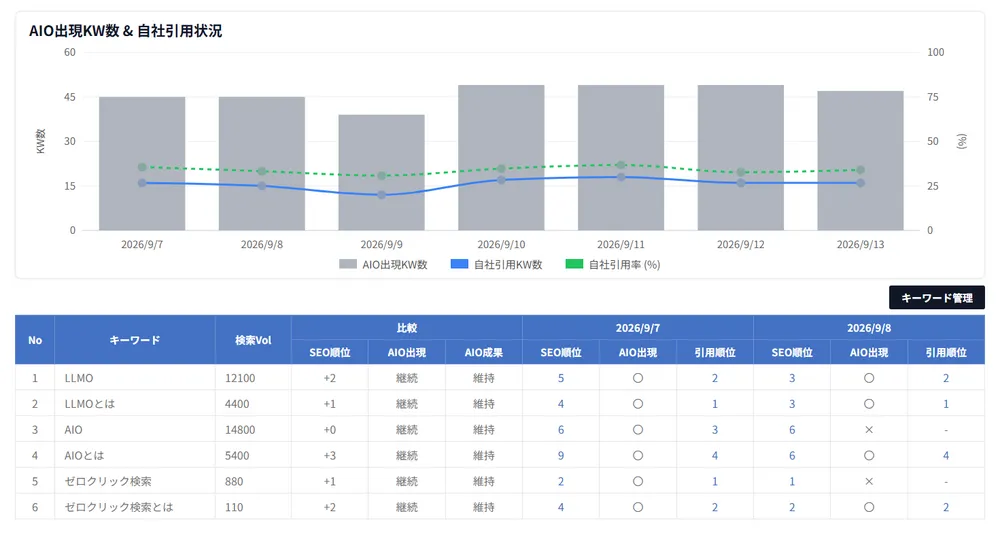Image resolution: width=1000 pixels, height=535 pixels.
Task: Click the 9/8 AIO出現 × mark for AIO
Action: 869,430
